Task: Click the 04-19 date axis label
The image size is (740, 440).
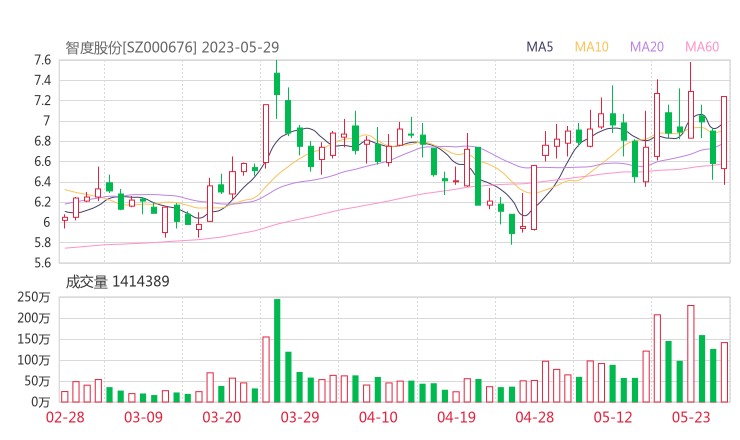Action: (456, 417)
